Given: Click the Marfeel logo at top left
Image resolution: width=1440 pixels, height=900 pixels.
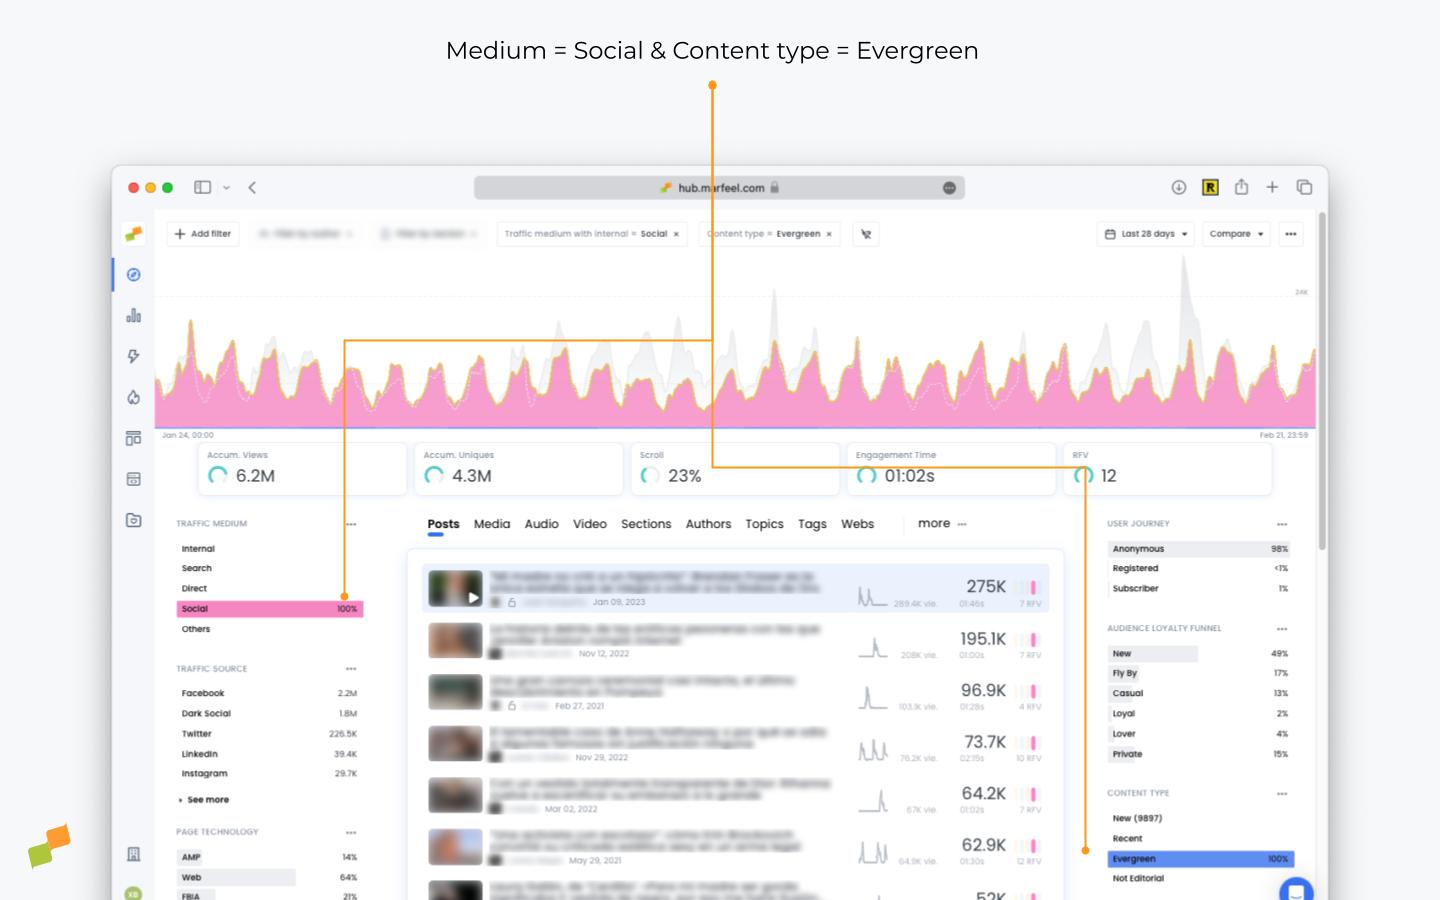Looking at the screenshot, I should pyautogui.click(x=133, y=234).
